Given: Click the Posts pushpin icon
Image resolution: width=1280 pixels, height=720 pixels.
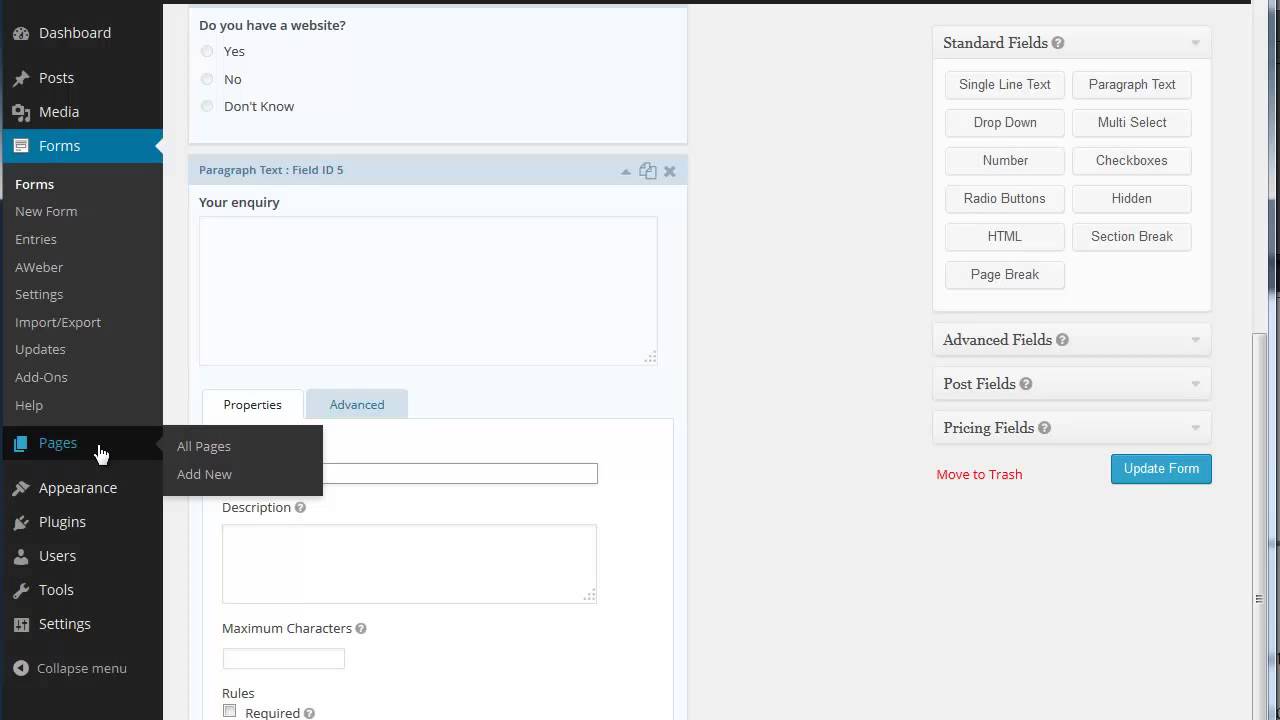Looking at the screenshot, I should tap(21, 78).
